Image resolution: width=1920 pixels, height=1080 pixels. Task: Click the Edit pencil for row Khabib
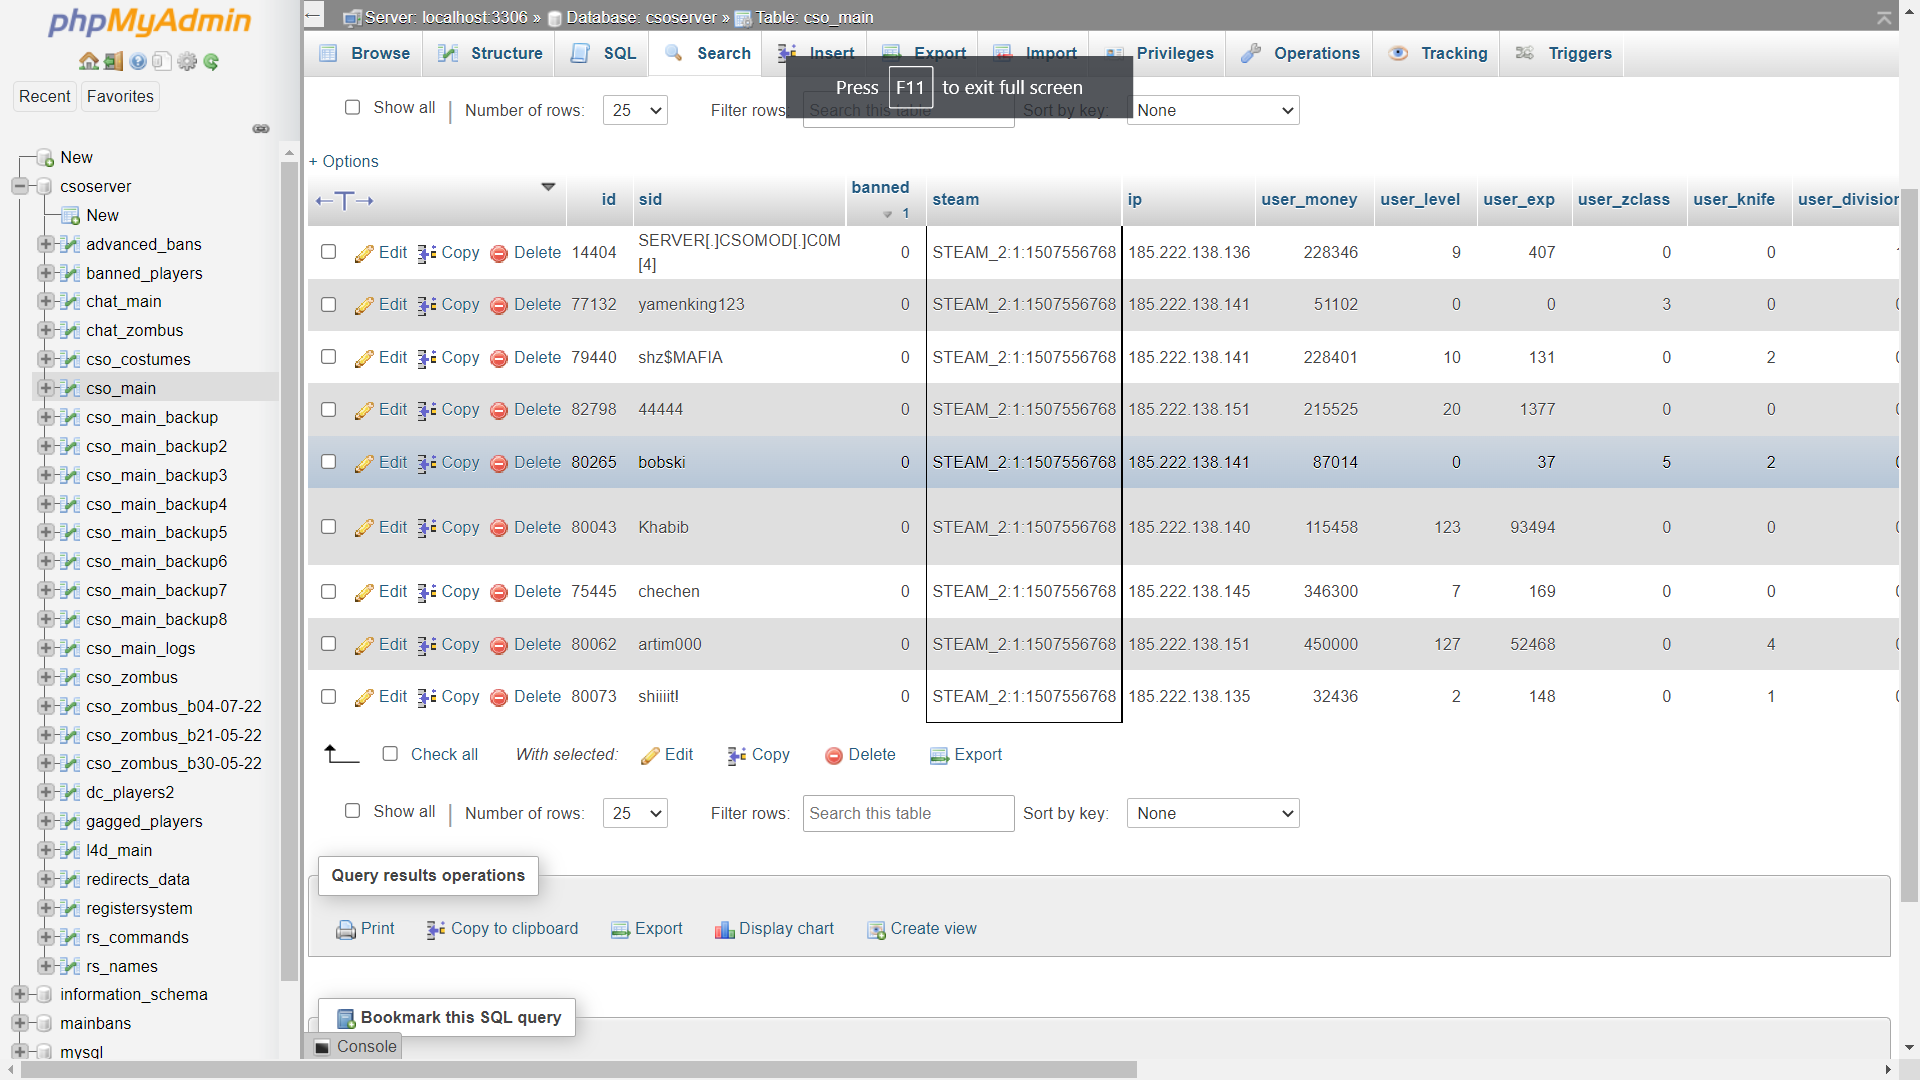(x=364, y=528)
